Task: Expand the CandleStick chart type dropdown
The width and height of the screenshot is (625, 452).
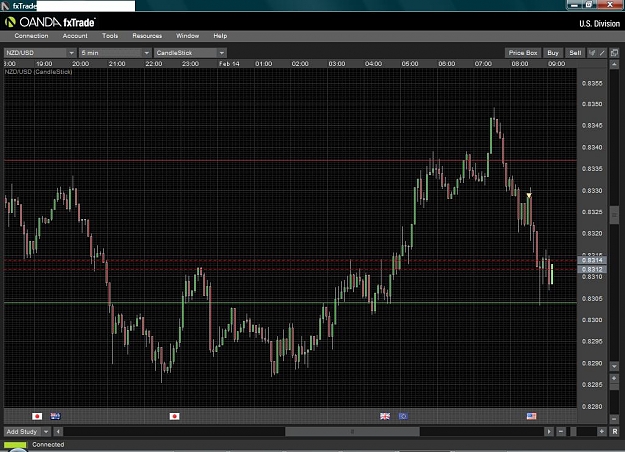Action: pyautogui.click(x=222, y=53)
